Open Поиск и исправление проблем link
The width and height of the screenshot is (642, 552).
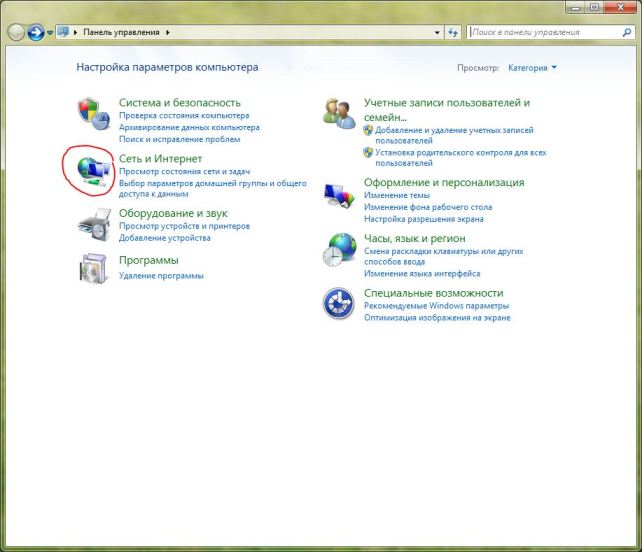[x=179, y=139]
